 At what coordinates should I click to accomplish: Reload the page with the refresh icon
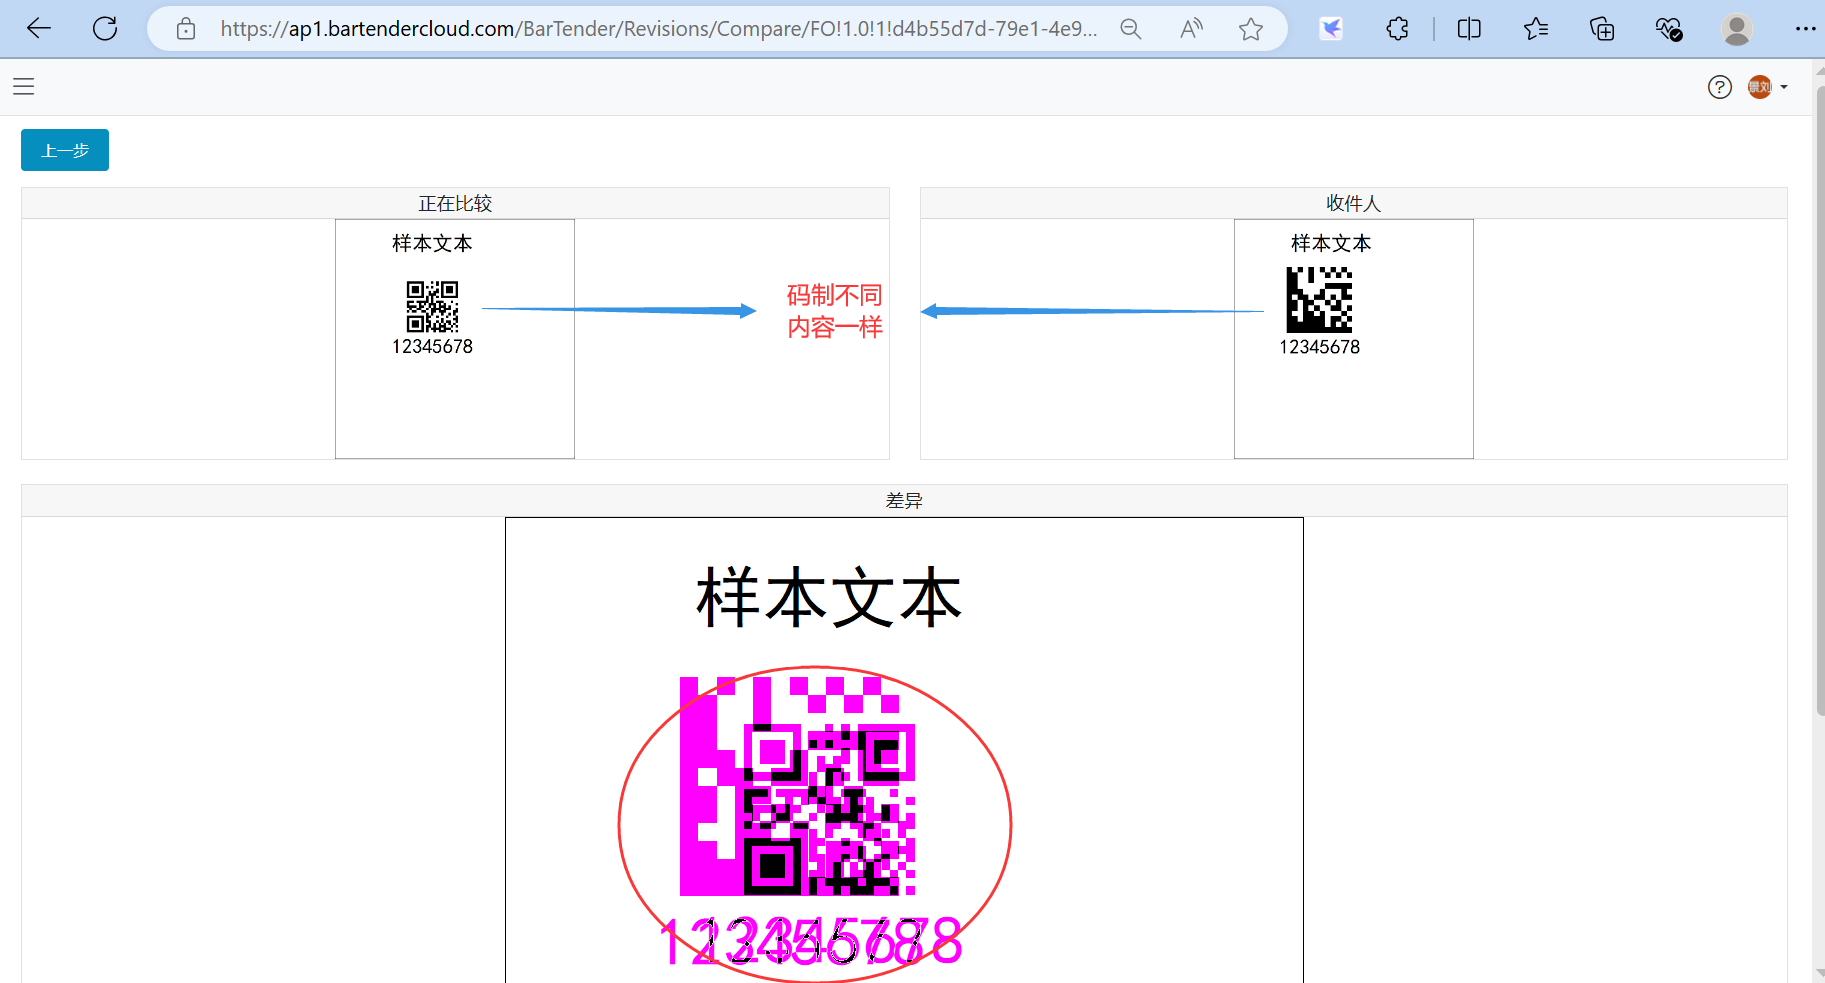[105, 29]
